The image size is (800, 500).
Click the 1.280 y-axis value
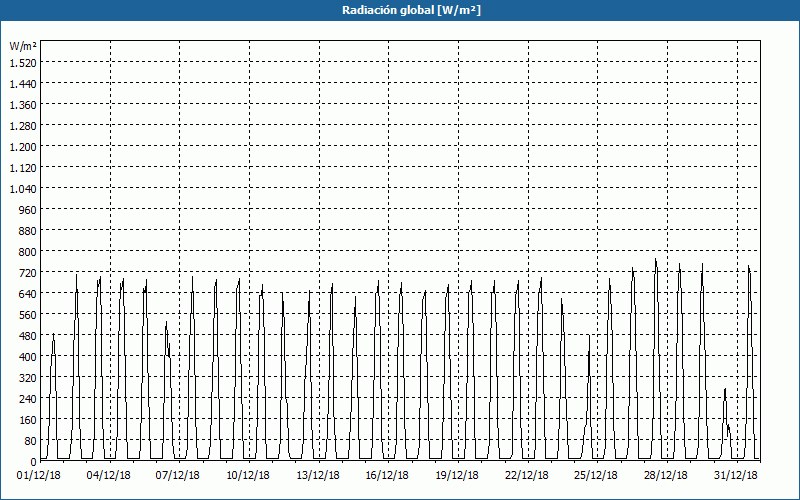tap(23, 126)
